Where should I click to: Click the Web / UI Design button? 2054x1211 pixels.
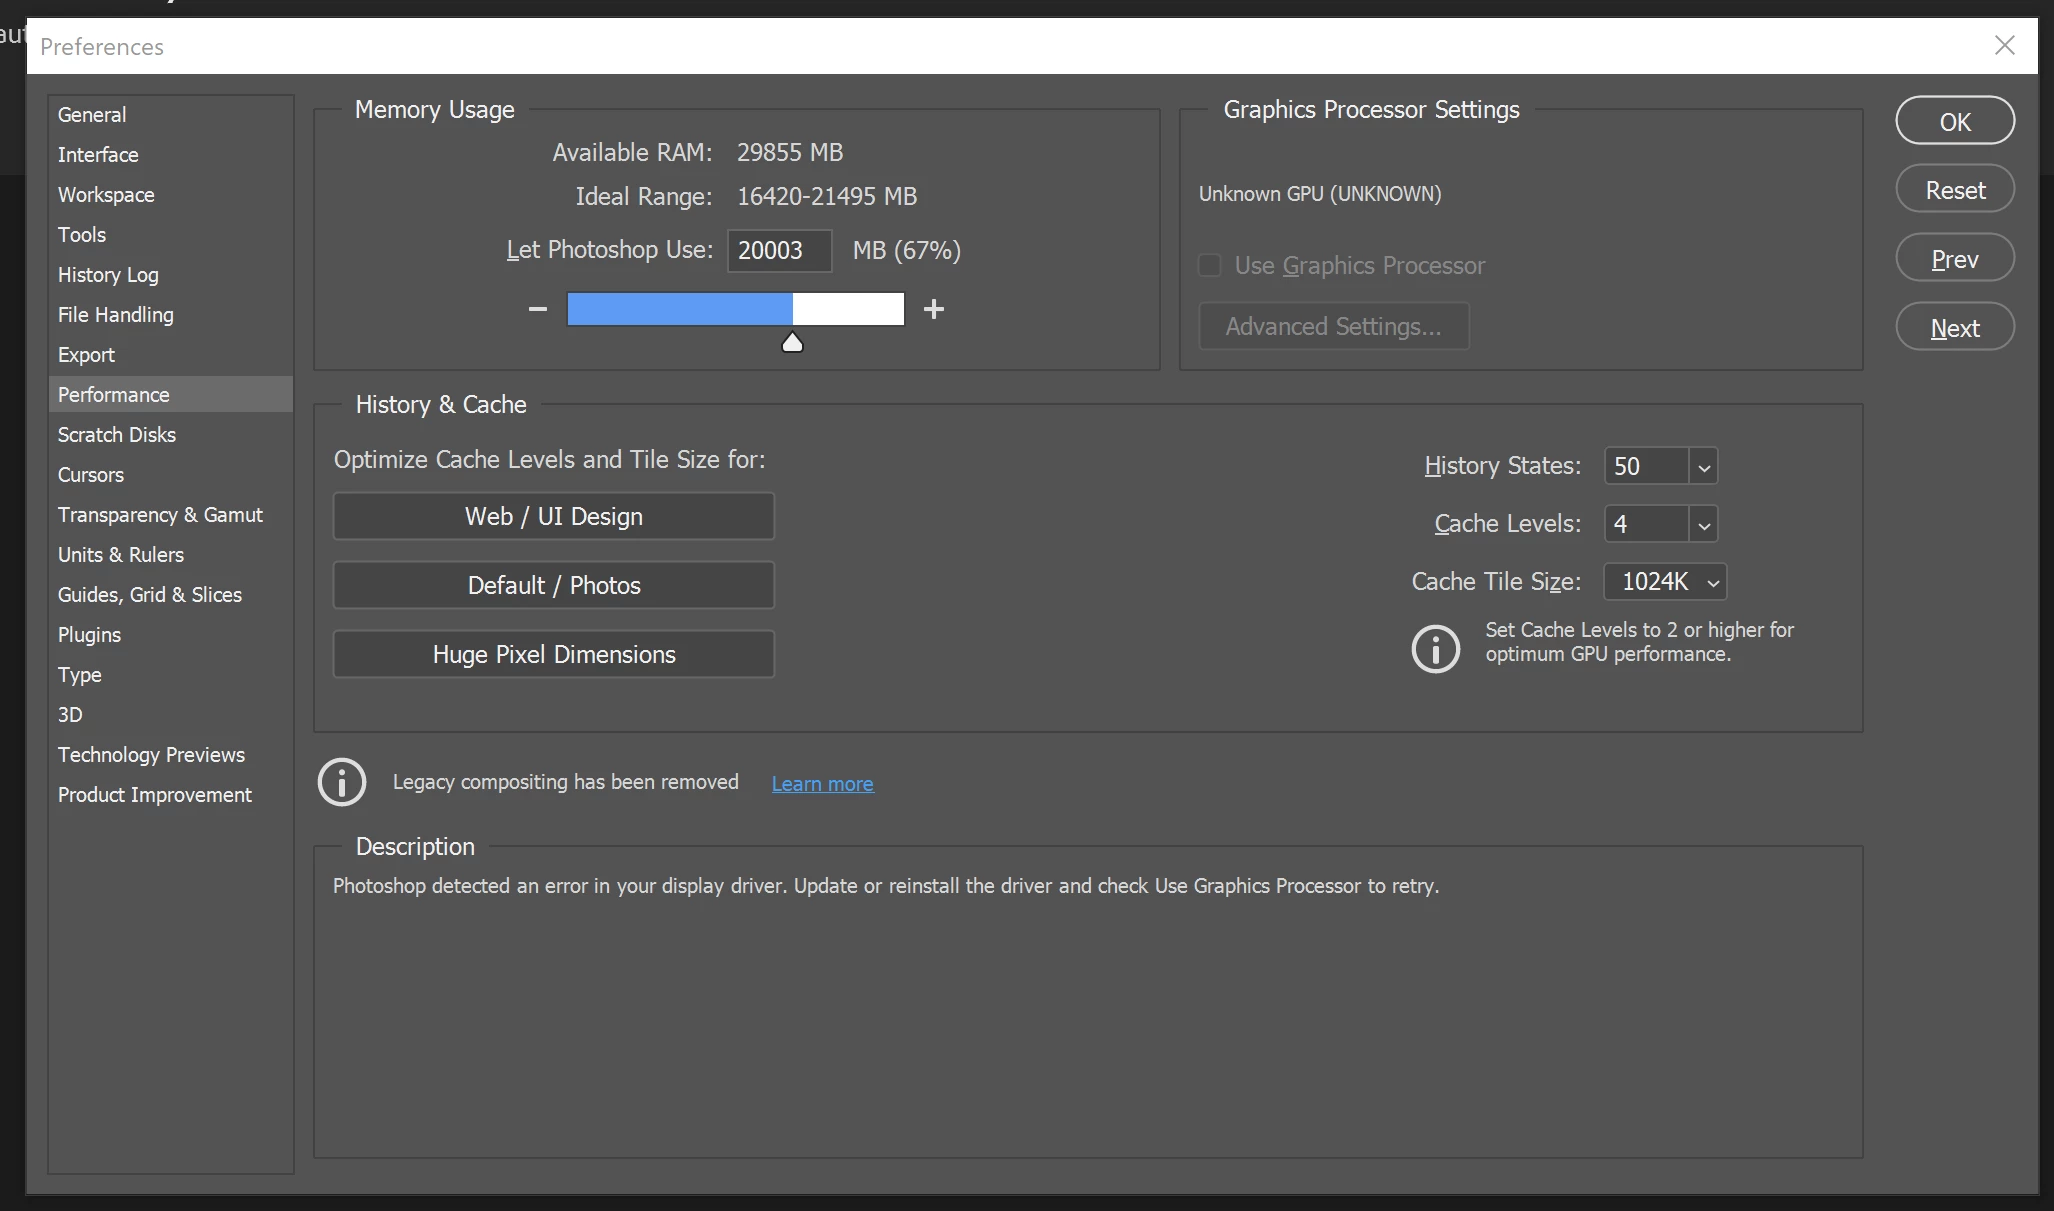(553, 517)
